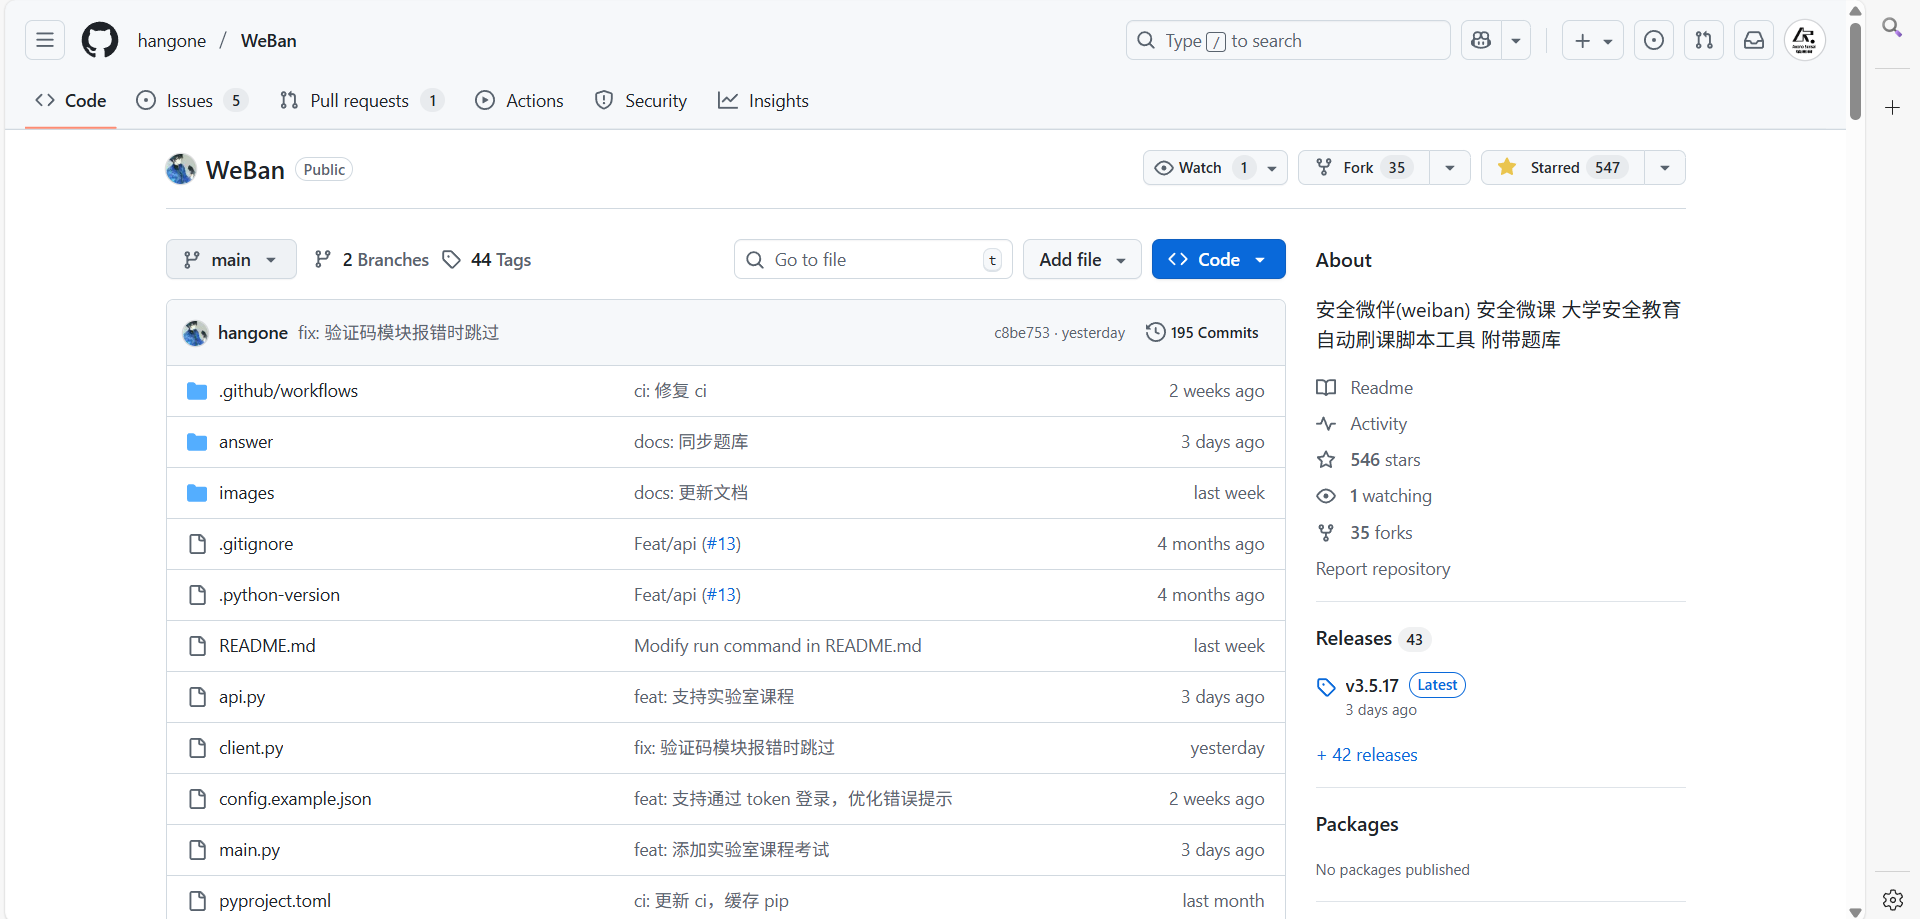Expand the main branch dropdown
The image size is (1920, 919).
click(231, 260)
